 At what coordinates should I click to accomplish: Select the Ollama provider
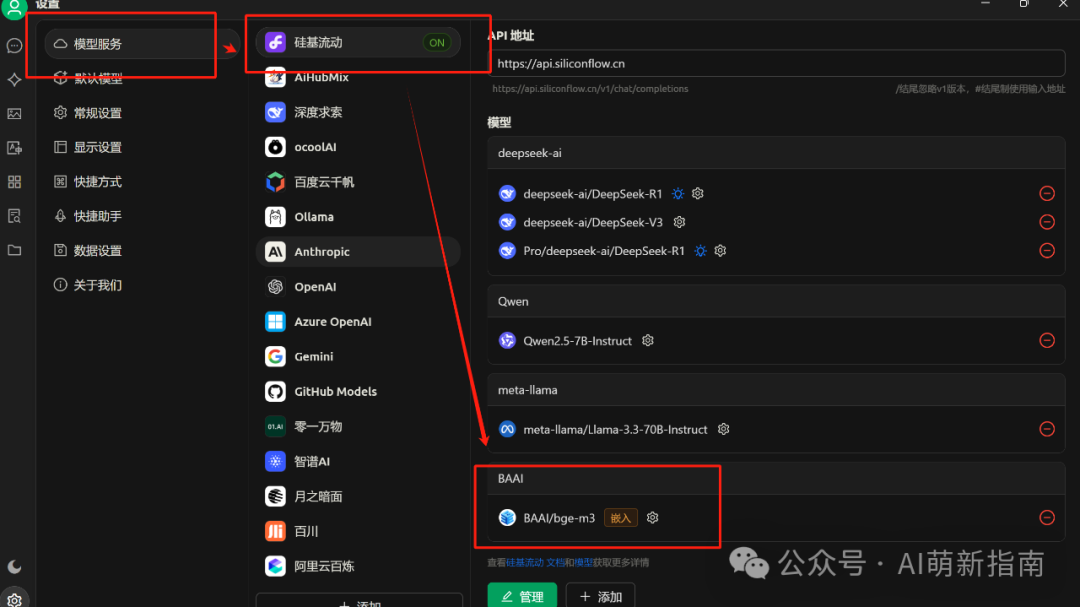click(x=358, y=217)
